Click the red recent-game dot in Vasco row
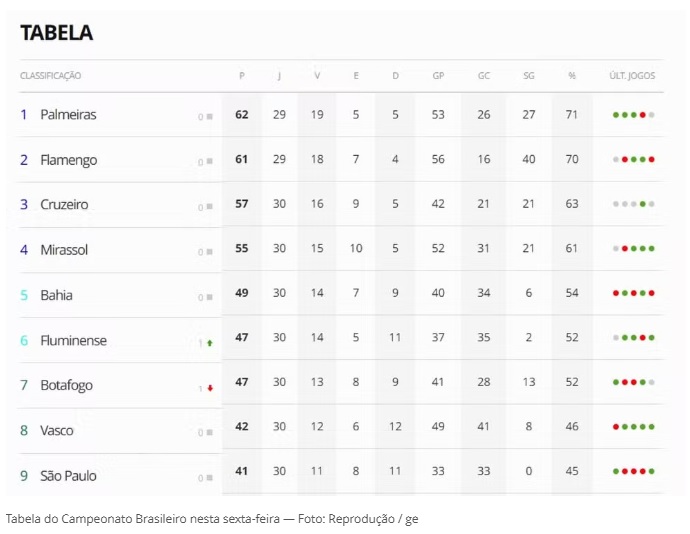Image resolution: width=690 pixels, height=534 pixels. (x=616, y=426)
